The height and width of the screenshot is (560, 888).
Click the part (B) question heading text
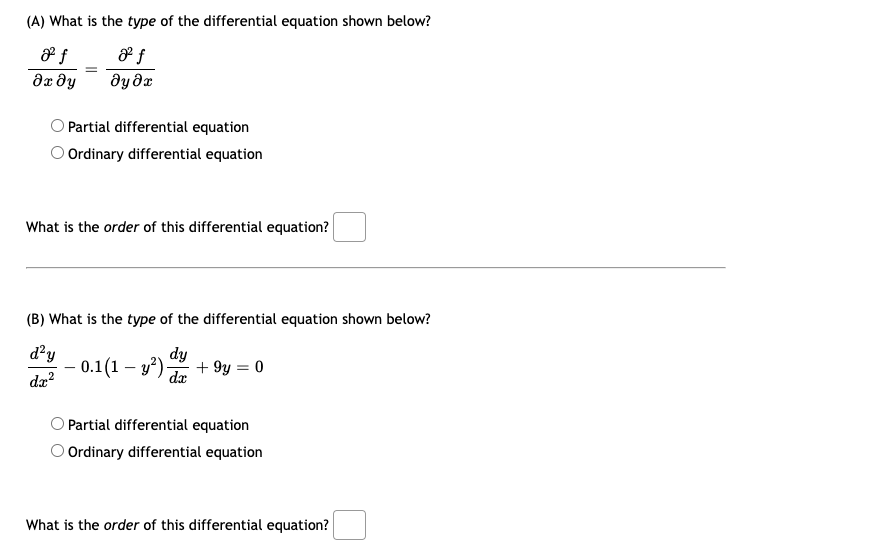[228, 319]
